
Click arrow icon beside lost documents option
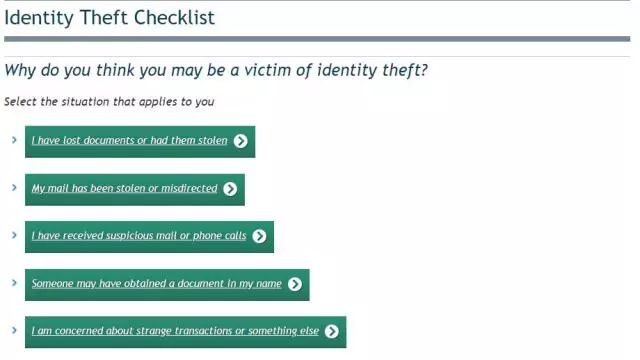[240, 141]
